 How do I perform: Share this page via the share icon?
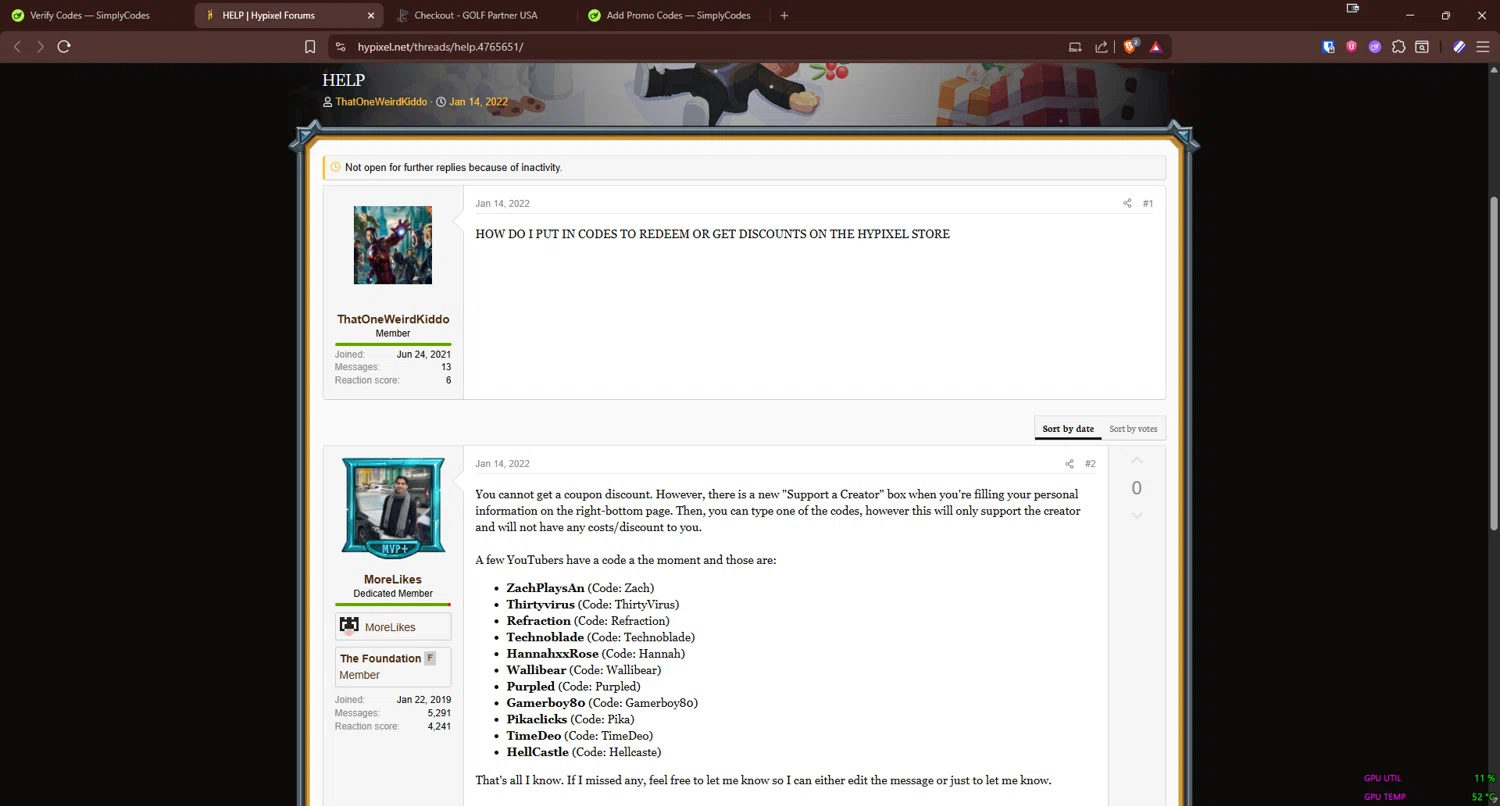pyautogui.click(x=1101, y=46)
